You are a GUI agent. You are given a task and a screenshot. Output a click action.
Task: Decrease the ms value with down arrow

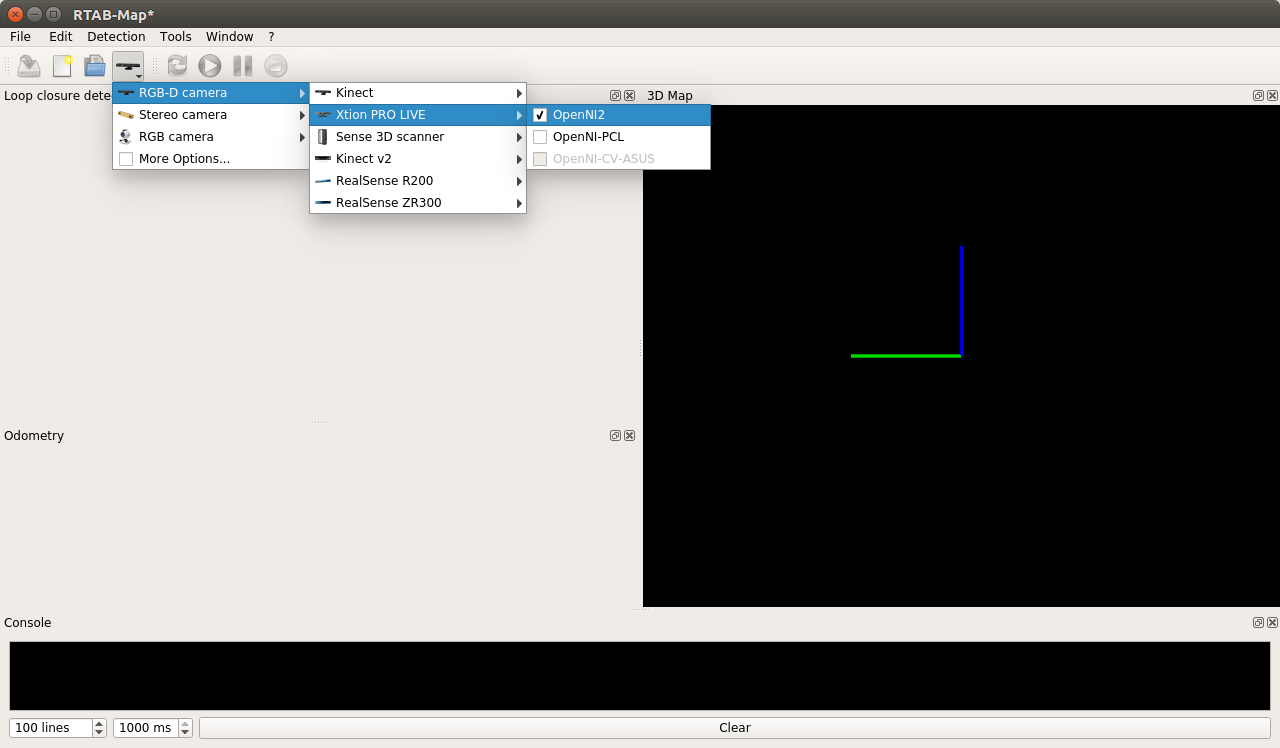point(185,733)
